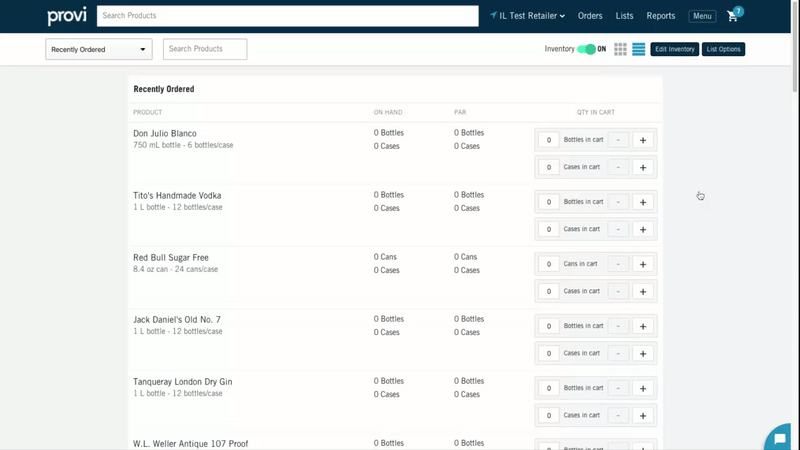Click '750 mL bottle - 6 bottles/case' text
The image size is (800, 450).
coord(183,145)
